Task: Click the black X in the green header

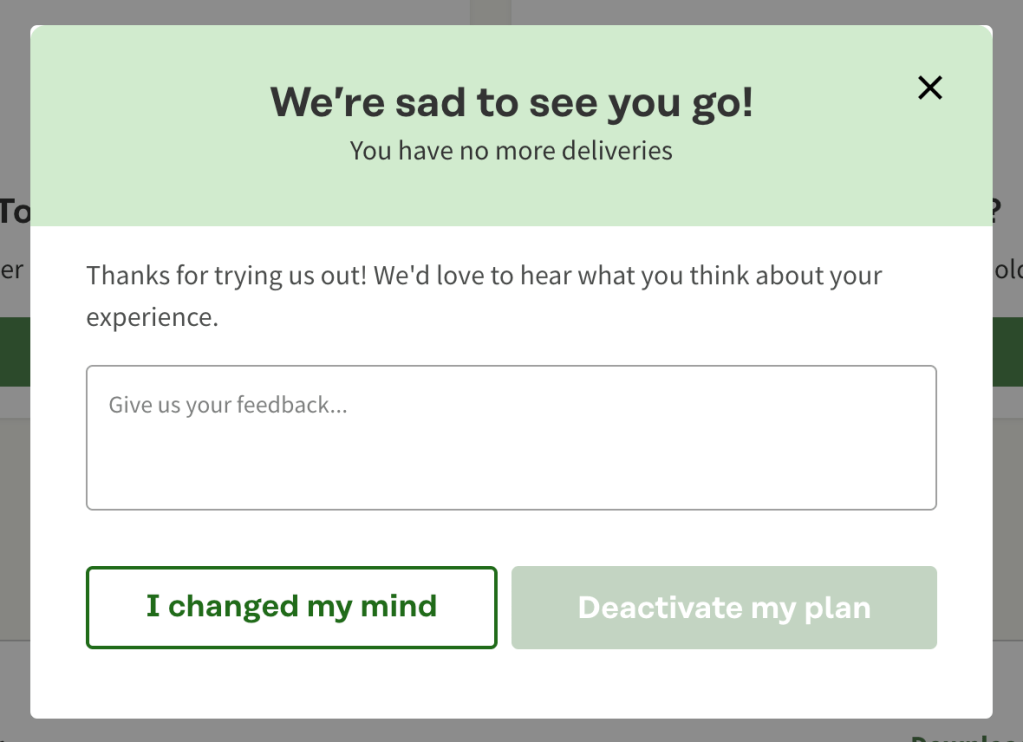Action: click(x=930, y=88)
